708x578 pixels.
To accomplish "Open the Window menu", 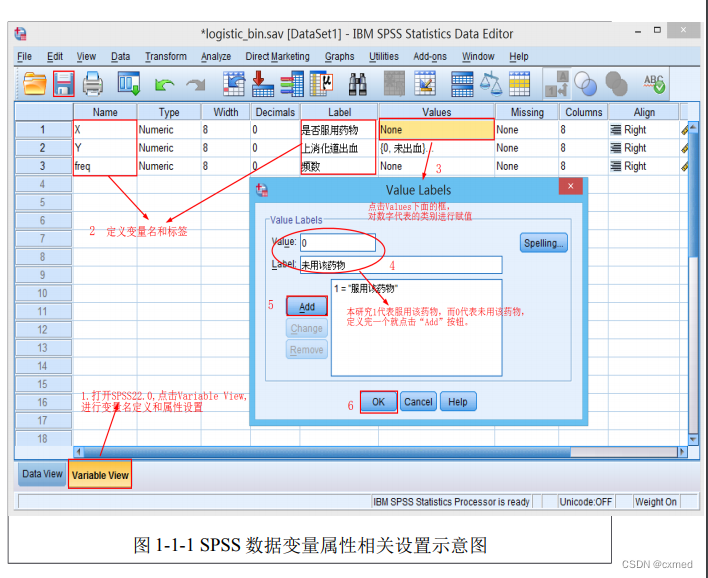I will [478, 56].
